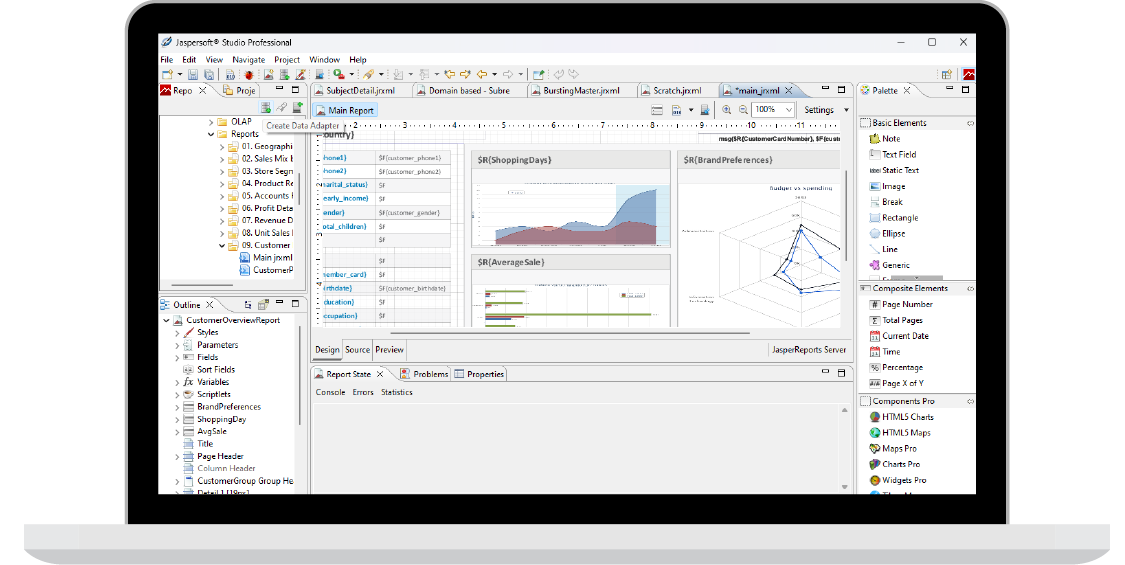Screen dimensions: 1125x565
Task: Click the red bug debug icon
Action: [249, 75]
